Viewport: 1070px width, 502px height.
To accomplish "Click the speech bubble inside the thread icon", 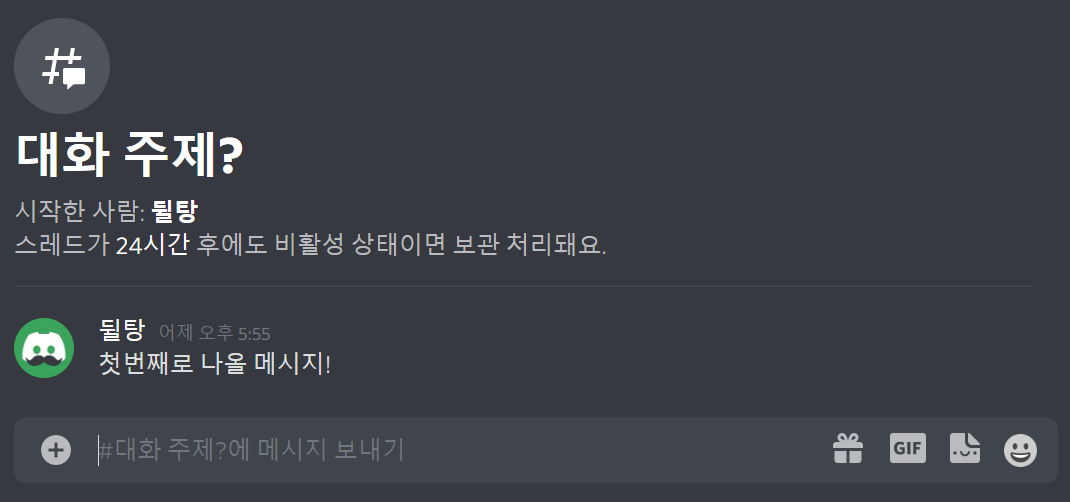I will coord(74,78).
